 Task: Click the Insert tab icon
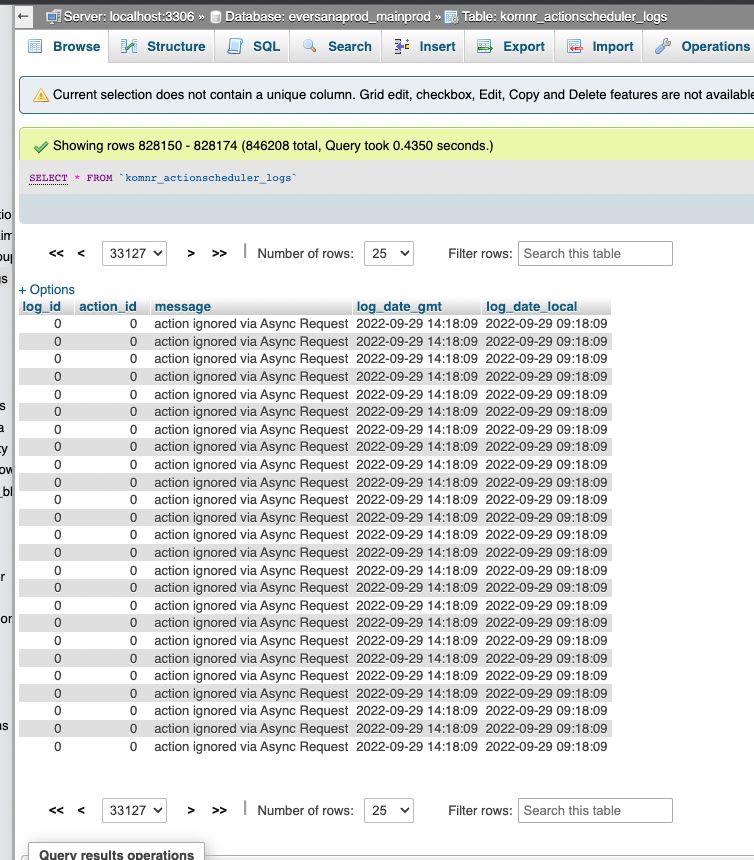(402, 46)
